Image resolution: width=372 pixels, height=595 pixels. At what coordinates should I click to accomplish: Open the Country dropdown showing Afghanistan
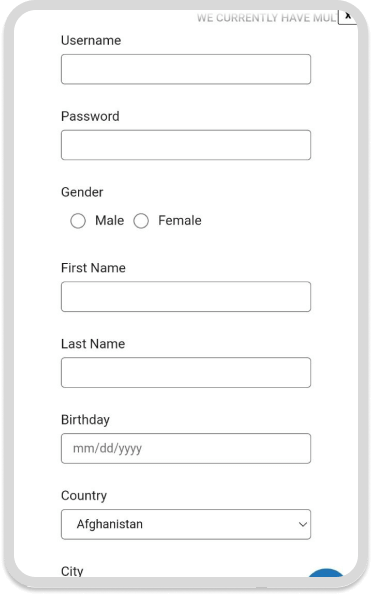point(186,524)
